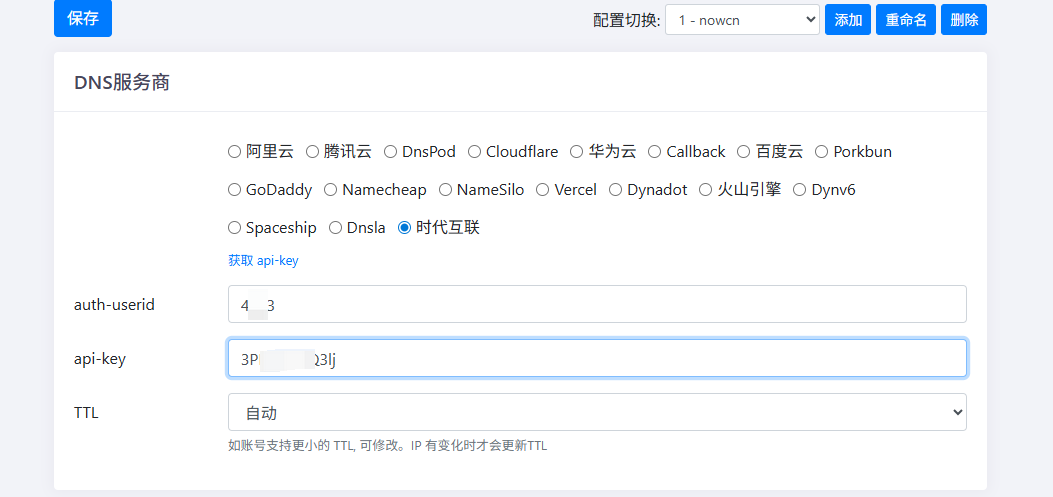Pick the 火山引擎 provider option
The height and width of the screenshot is (497, 1053).
coord(706,190)
